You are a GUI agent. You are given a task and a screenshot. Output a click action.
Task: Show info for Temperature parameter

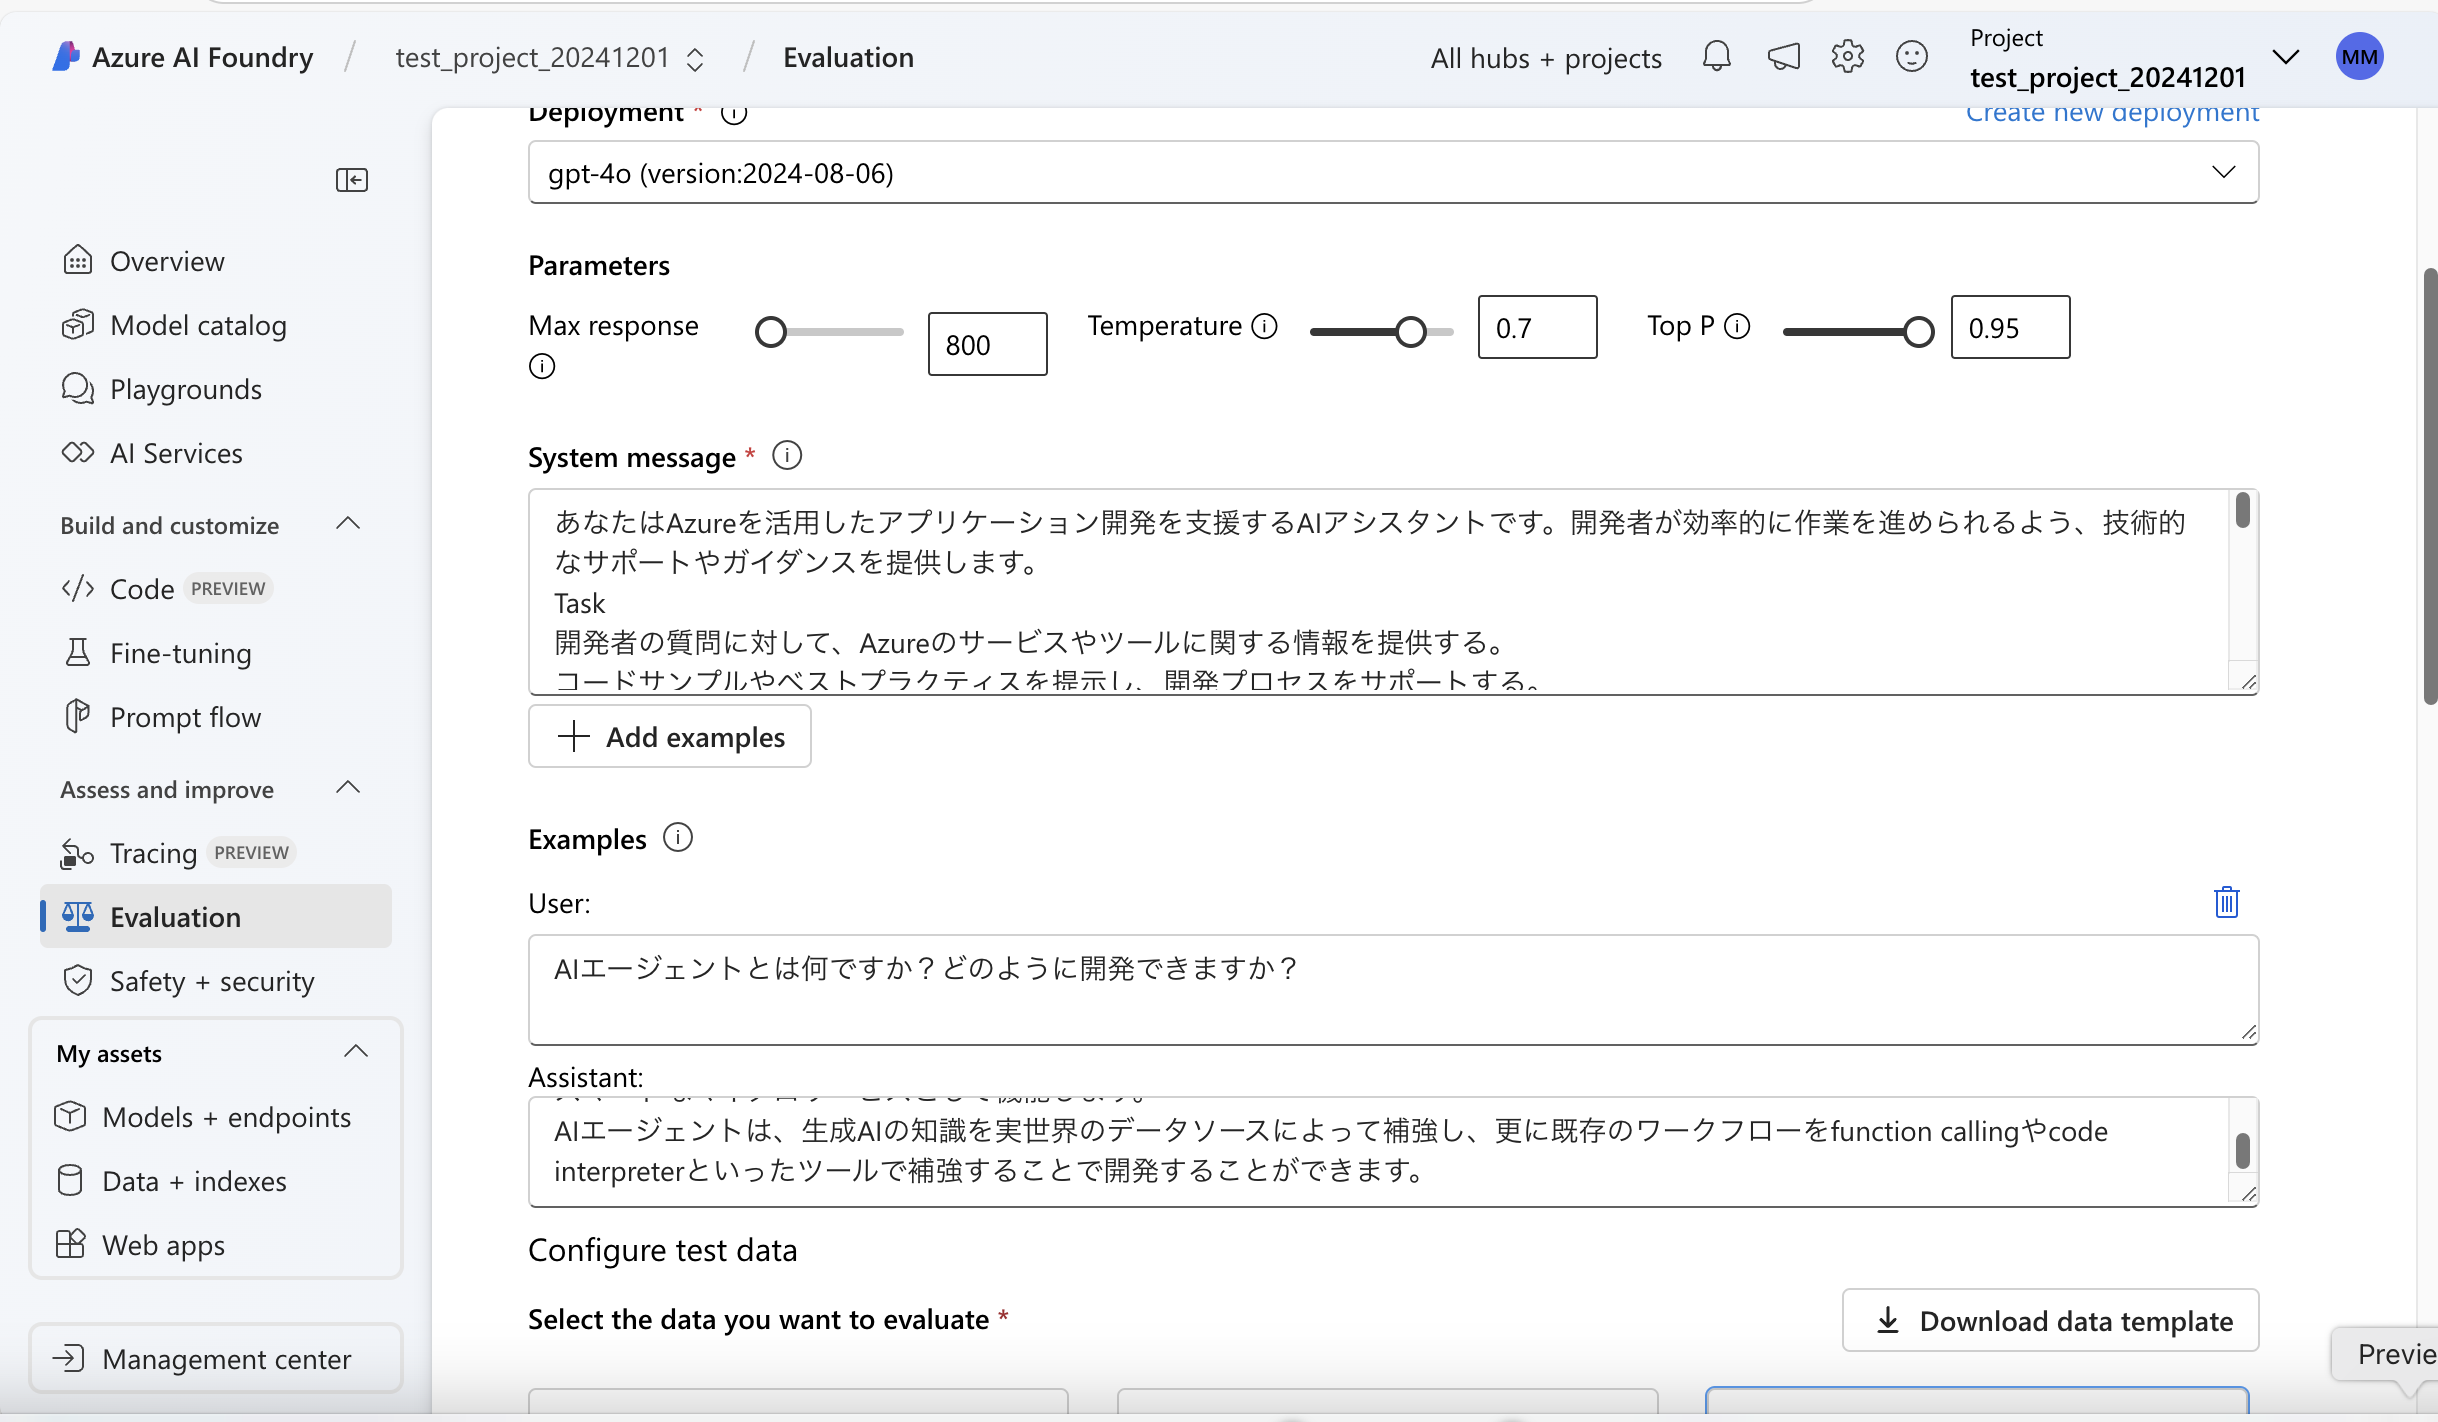point(1265,326)
